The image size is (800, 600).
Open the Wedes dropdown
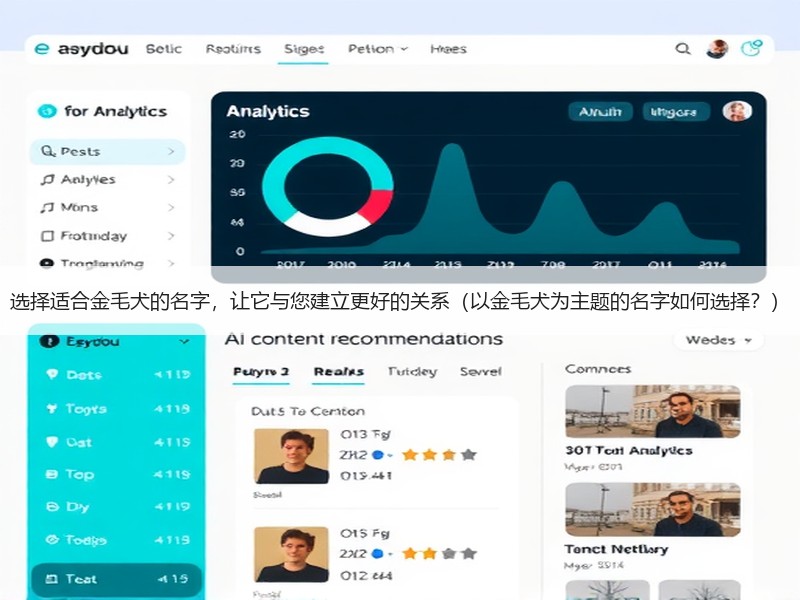[718, 340]
